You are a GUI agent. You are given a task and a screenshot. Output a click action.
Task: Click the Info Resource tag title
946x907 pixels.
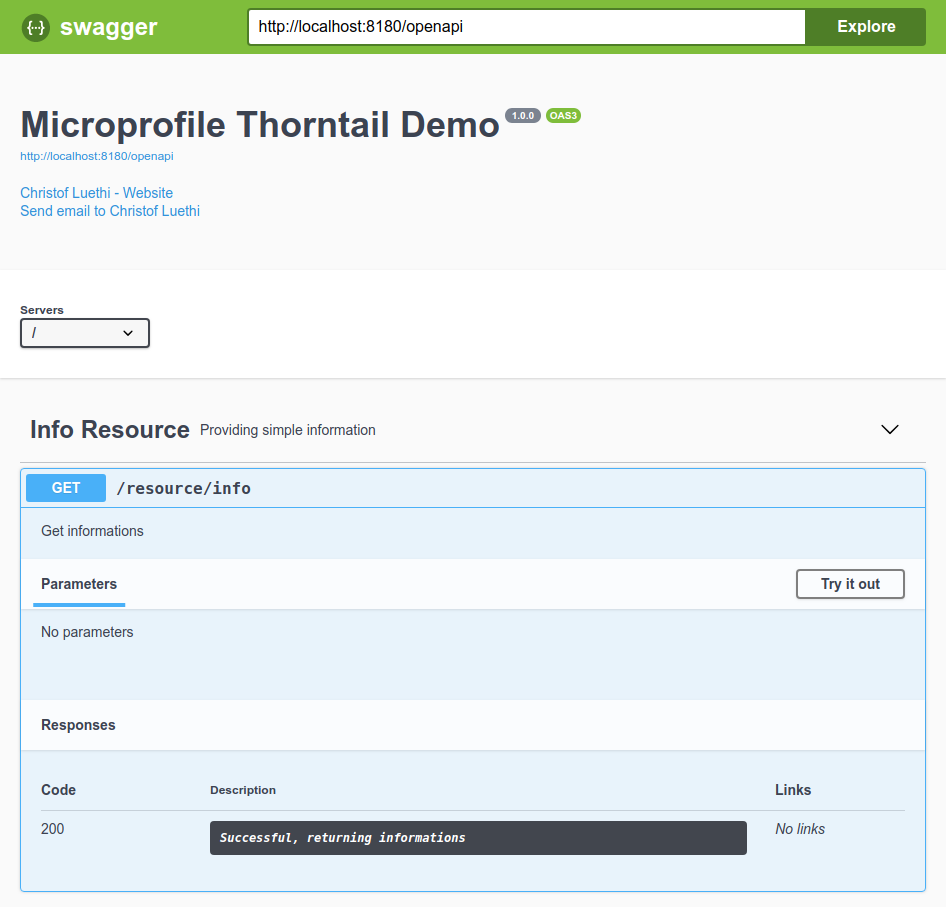[110, 430]
